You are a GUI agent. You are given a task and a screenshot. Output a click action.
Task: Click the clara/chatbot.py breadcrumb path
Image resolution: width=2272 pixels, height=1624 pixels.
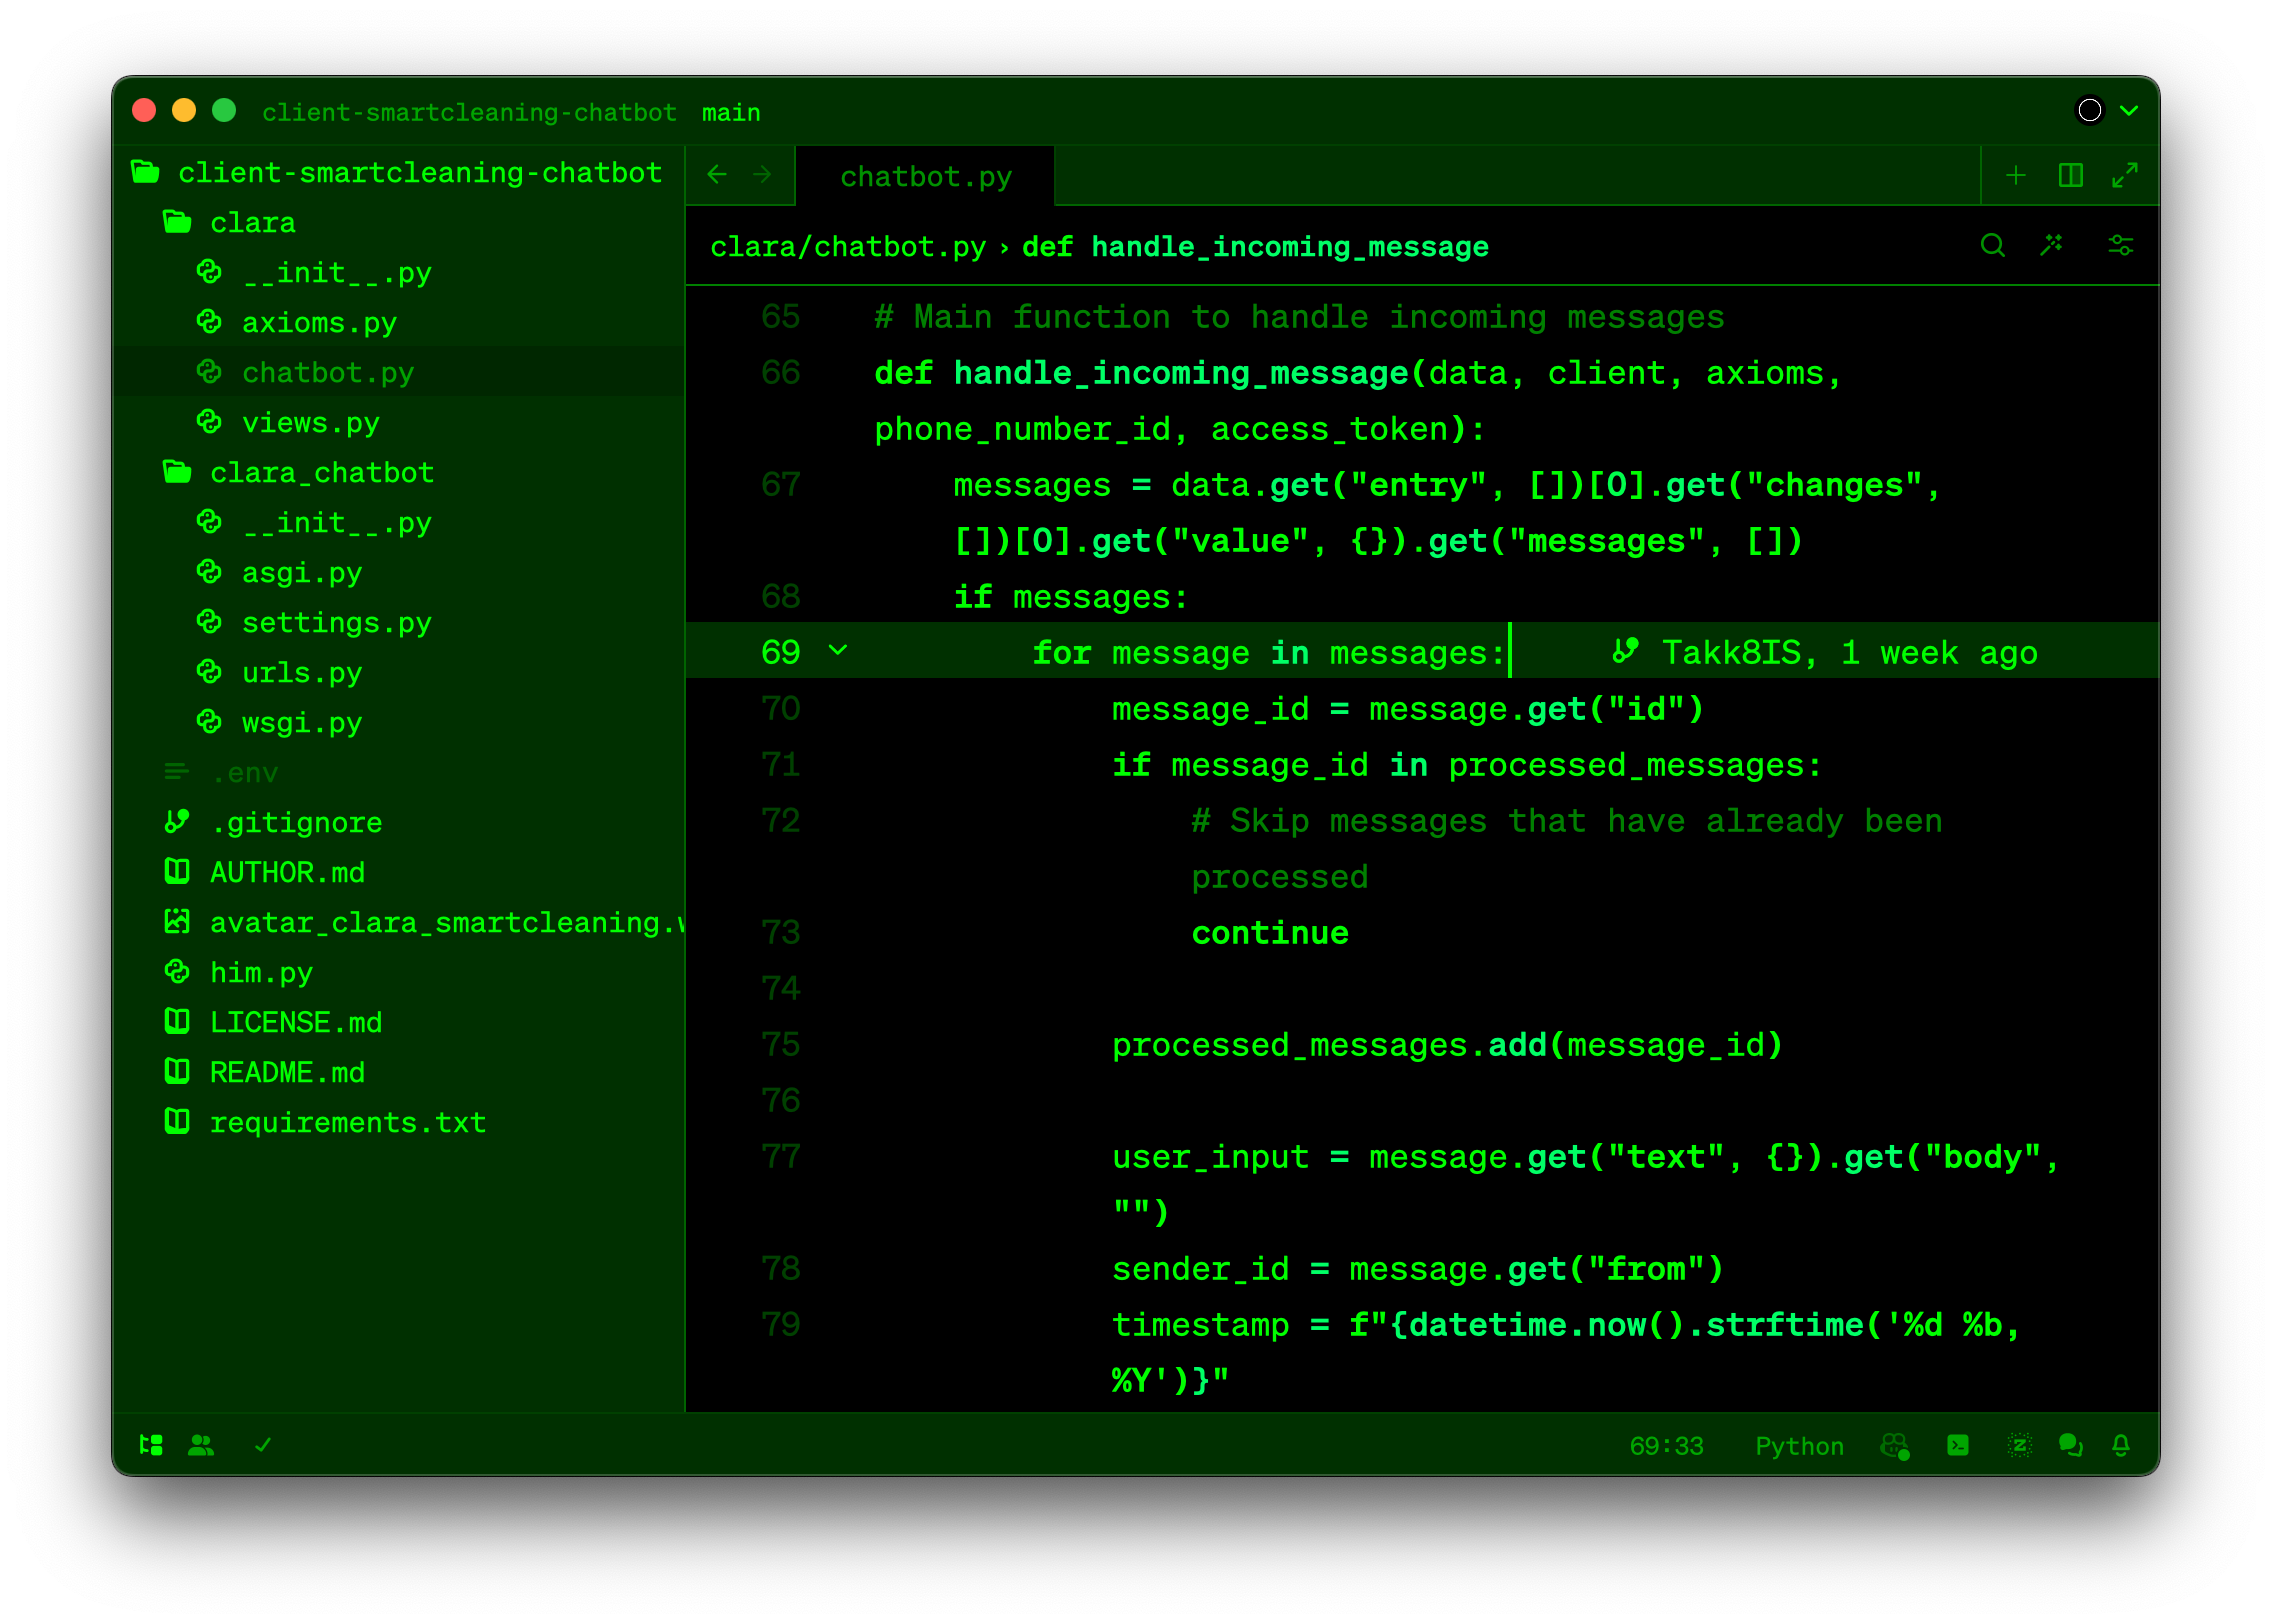point(848,247)
